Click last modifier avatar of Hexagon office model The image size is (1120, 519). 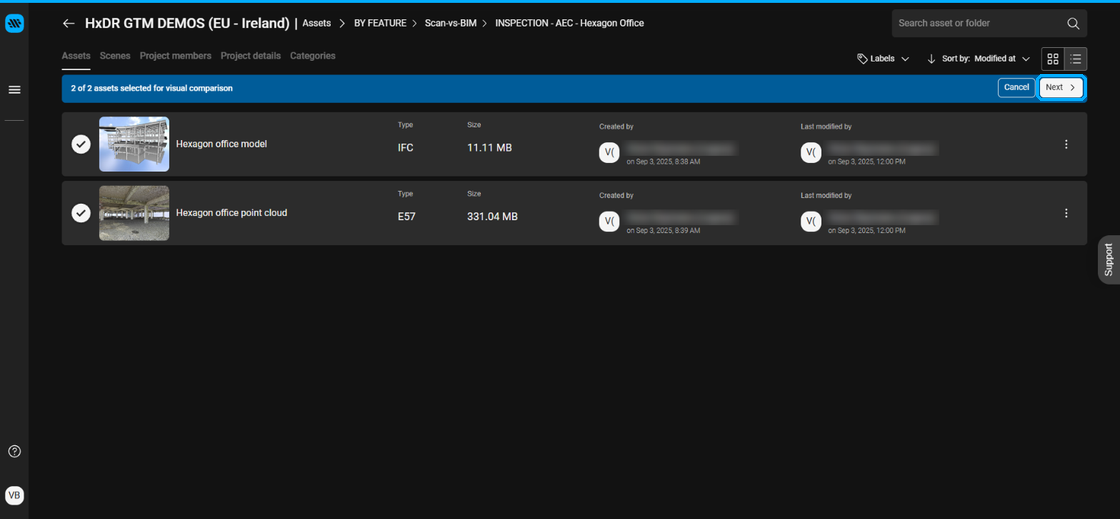[x=811, y=153]
